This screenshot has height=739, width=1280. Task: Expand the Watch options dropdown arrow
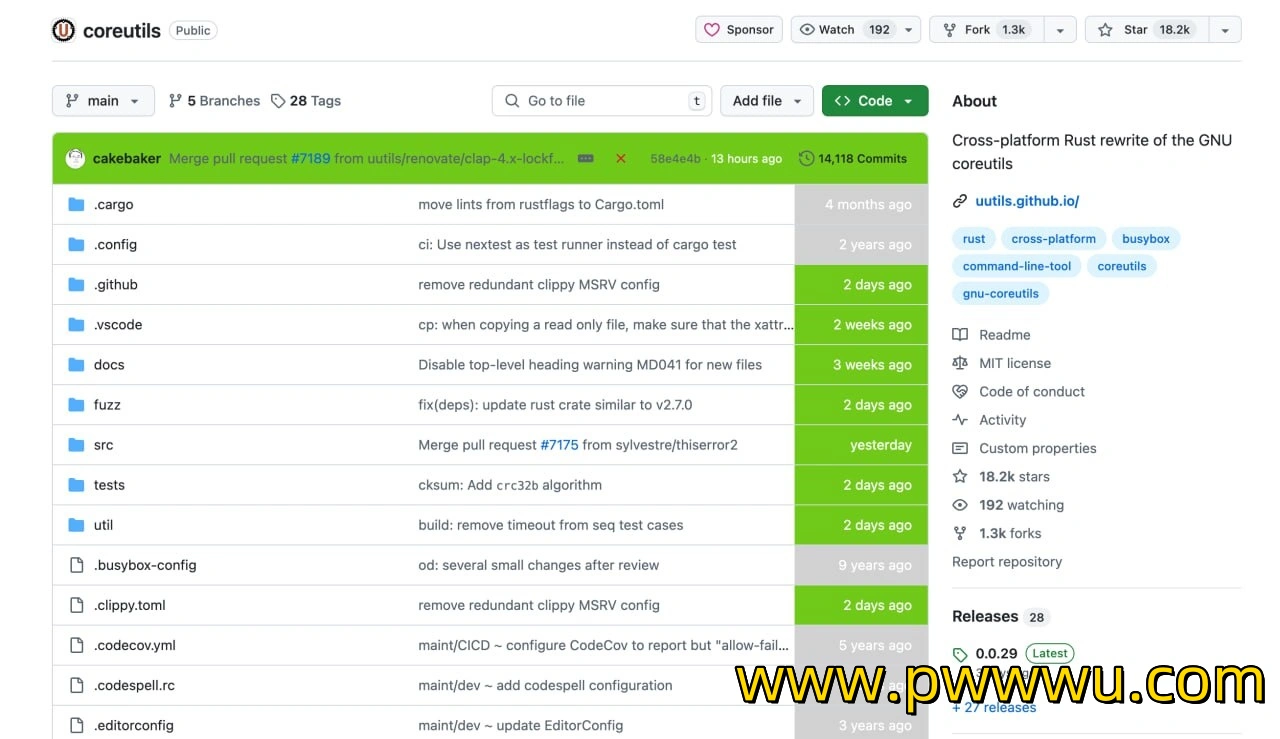pos(909,30)
